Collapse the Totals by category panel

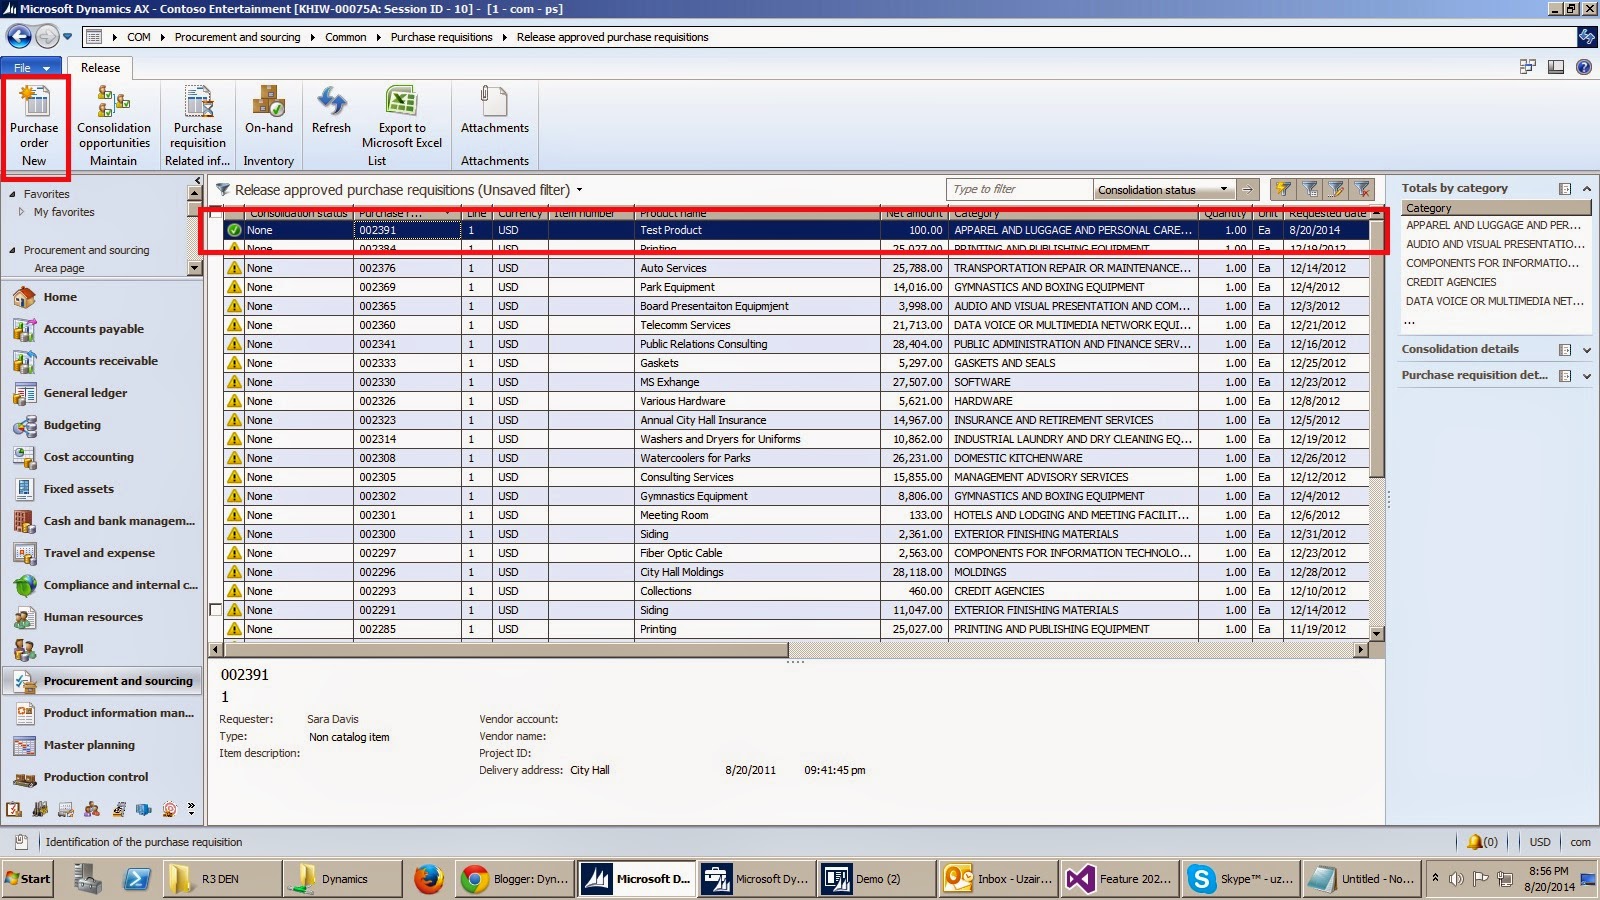pyautogui.click(x=1587, y=187)
